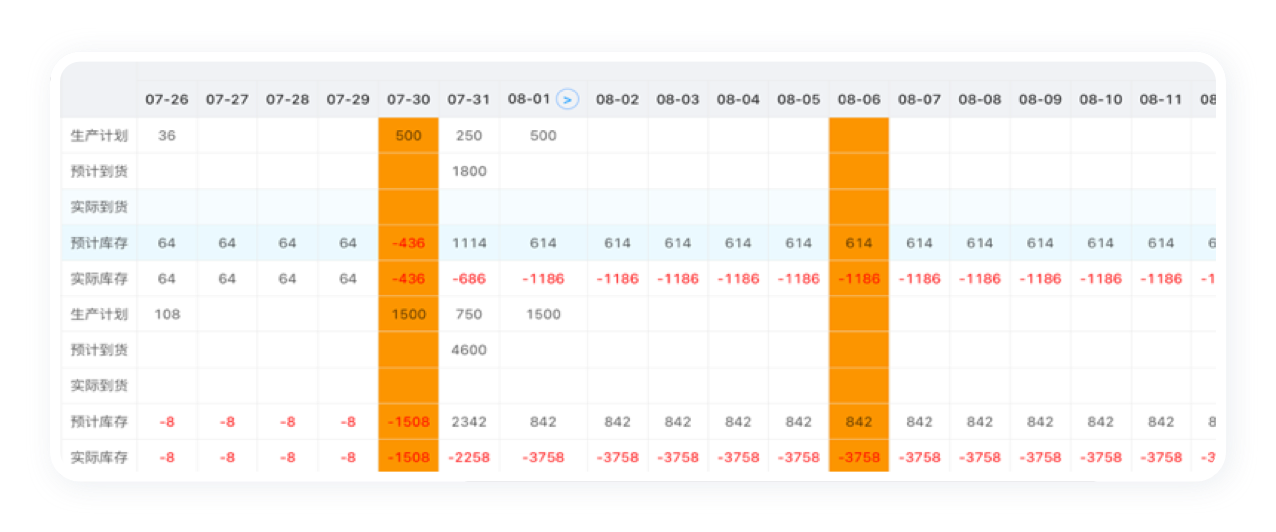This screenshot has width=1276, height=532.
Task: Select the 750 cell under 07-31
Action: tap(469, 314)
